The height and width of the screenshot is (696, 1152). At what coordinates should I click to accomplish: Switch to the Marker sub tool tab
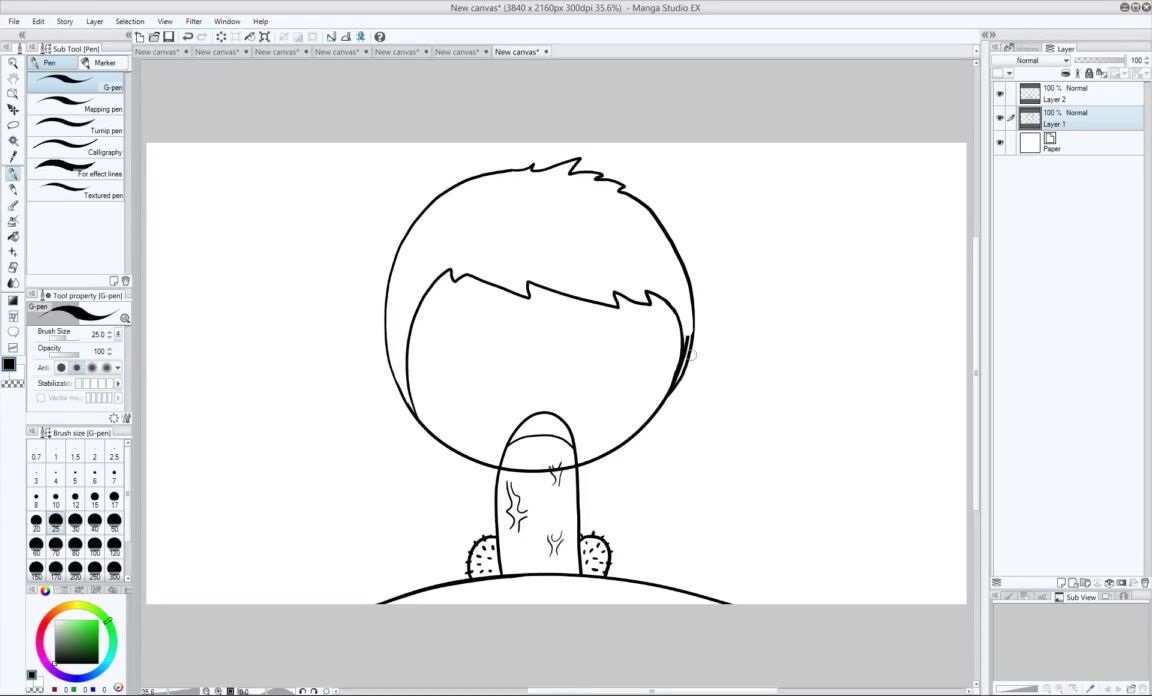100,63
